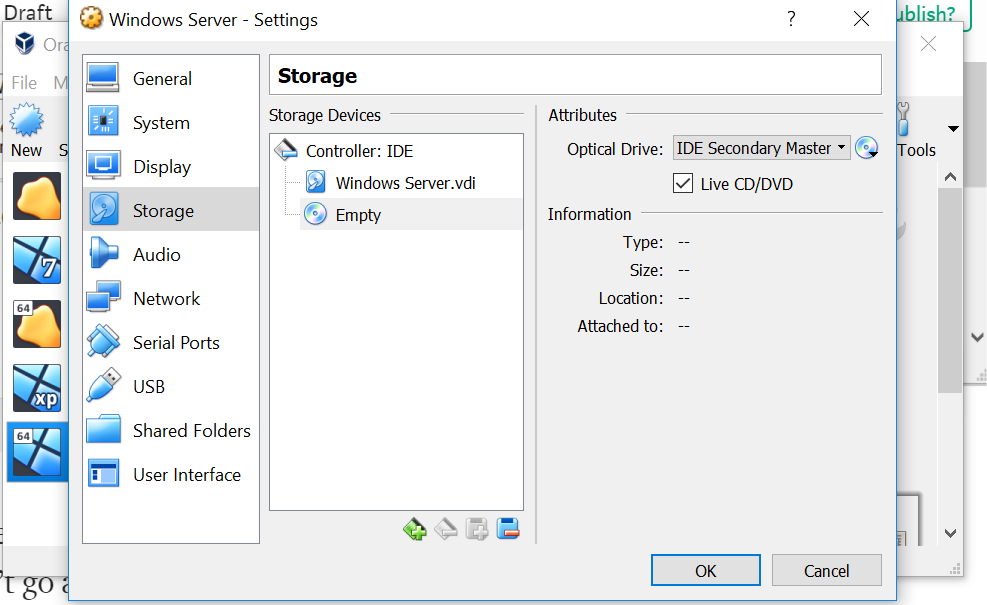The image size is (987, 605).
Task: Open the Network settings category
Action: pos(171,298)
